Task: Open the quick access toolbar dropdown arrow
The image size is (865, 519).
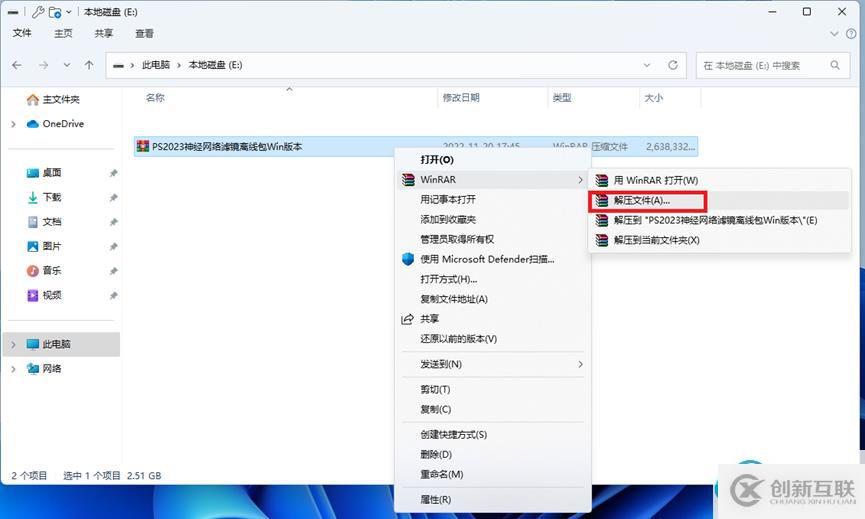Action: 68,12
